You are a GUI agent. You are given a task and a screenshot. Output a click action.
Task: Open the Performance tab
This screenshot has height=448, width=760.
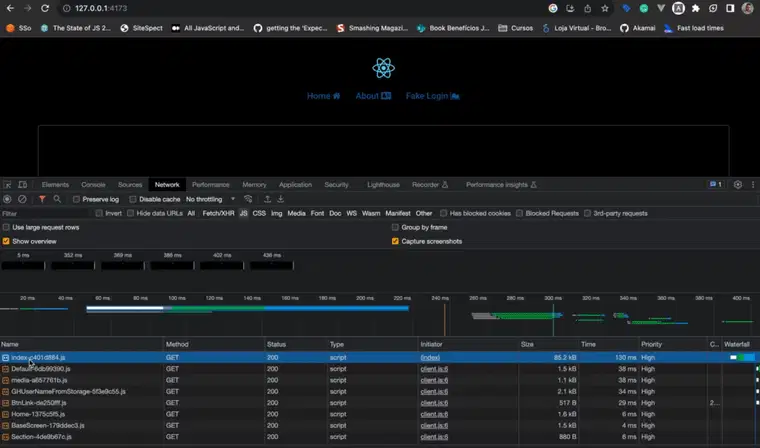pos(210,185)
